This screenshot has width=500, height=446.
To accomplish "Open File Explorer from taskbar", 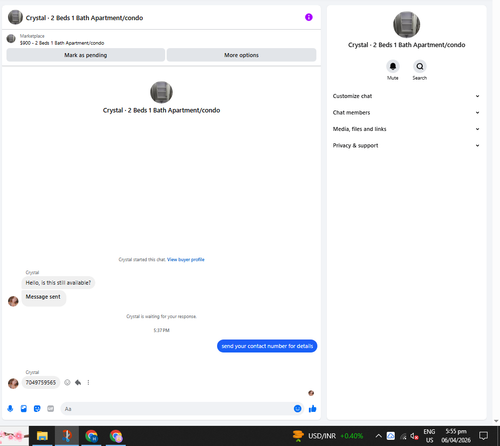I will 42,436.
